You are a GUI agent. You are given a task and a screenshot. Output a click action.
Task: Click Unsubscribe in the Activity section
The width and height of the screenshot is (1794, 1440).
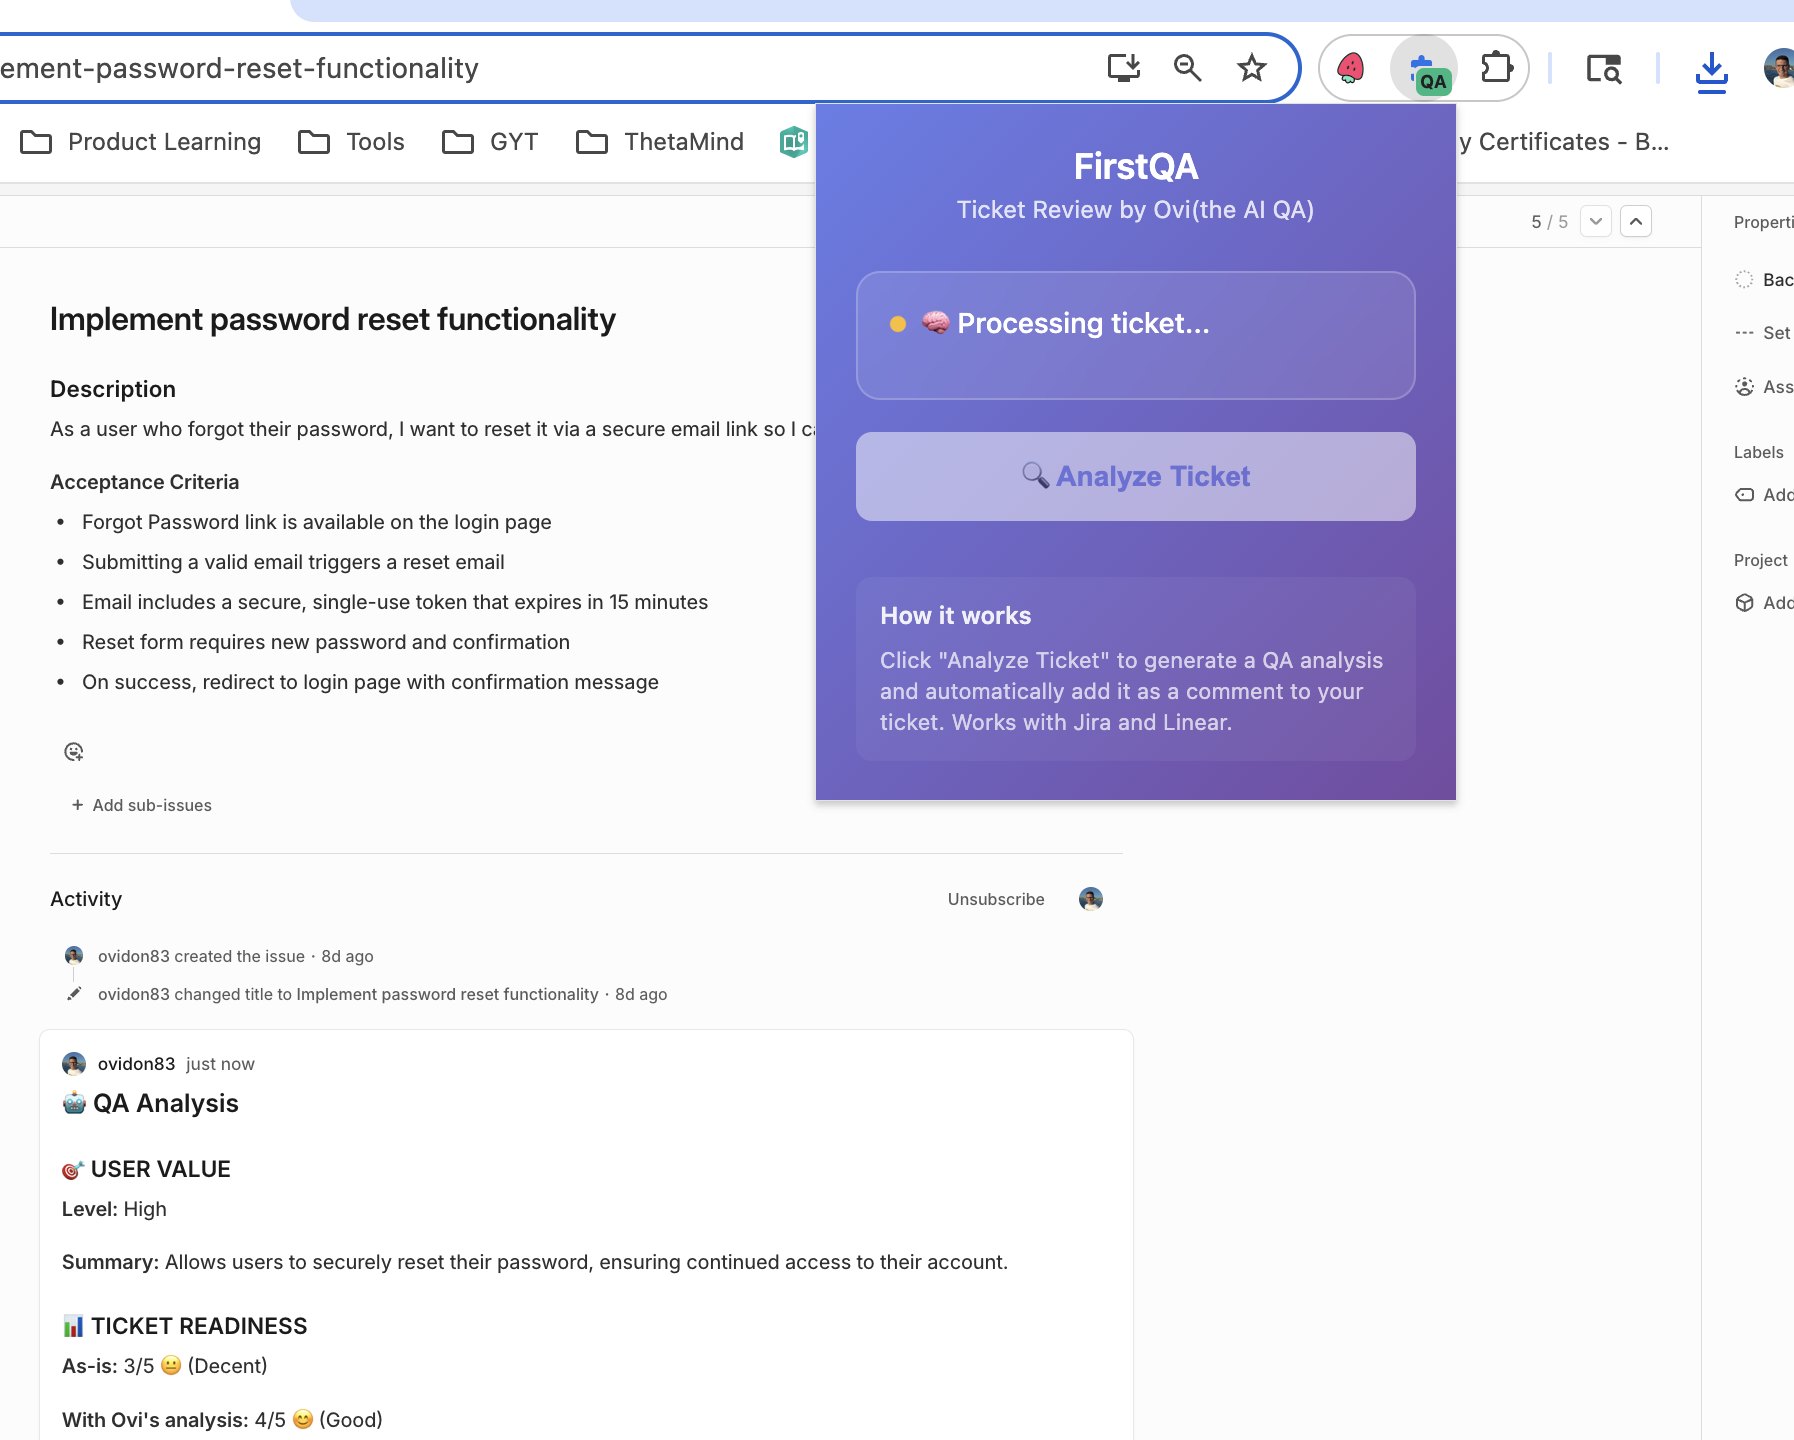click(x=996, y=899)
